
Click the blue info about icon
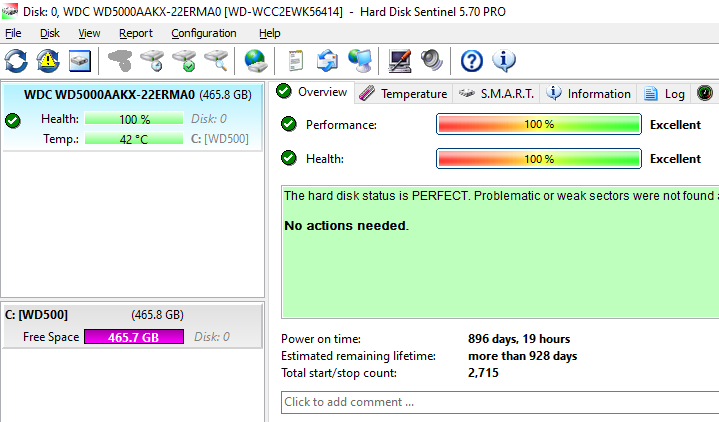point(503,61)
